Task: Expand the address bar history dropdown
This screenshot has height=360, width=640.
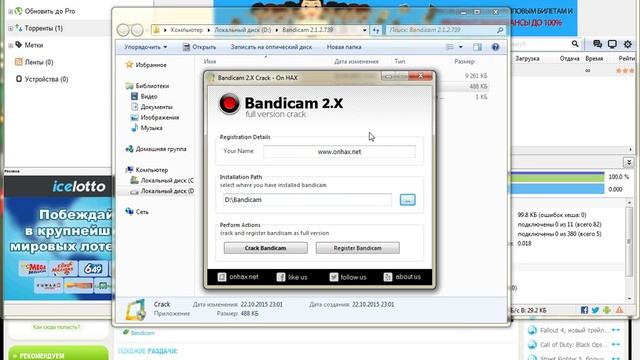Action: (x=364, y=30)
